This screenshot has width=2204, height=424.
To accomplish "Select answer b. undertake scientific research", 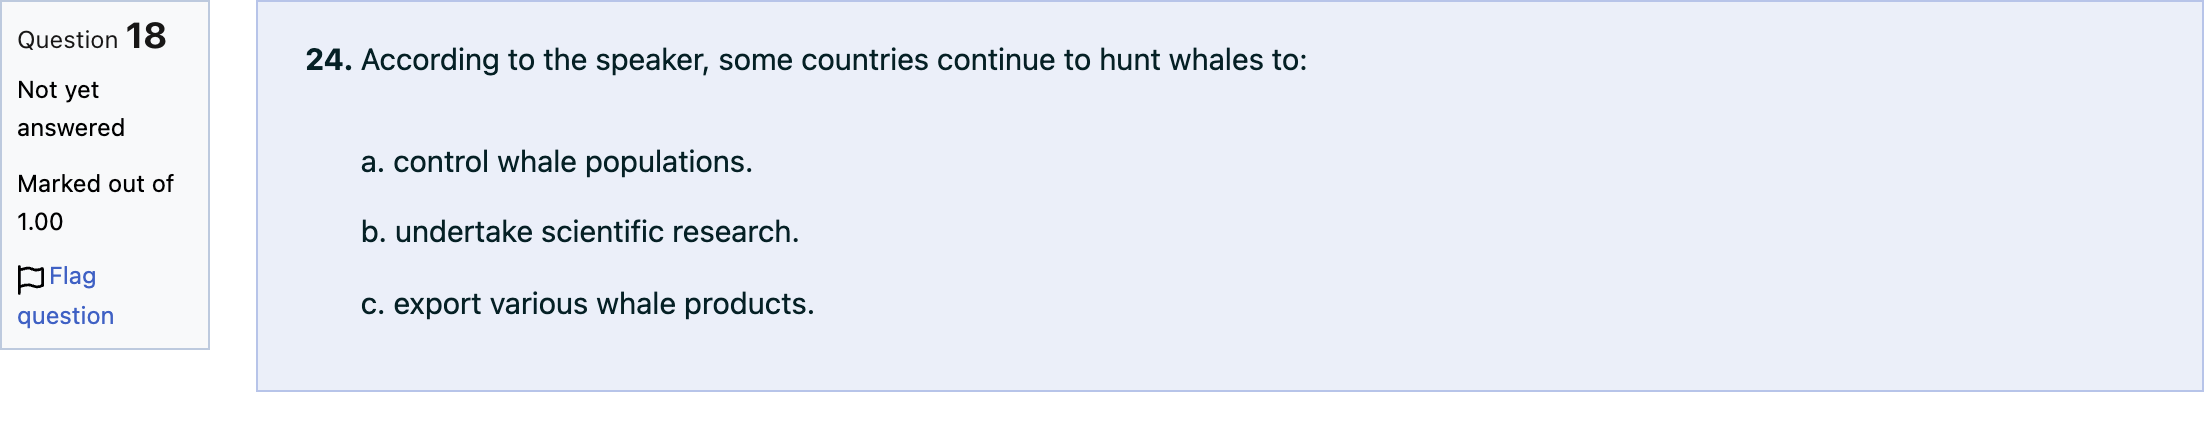I will pos(580,232).
